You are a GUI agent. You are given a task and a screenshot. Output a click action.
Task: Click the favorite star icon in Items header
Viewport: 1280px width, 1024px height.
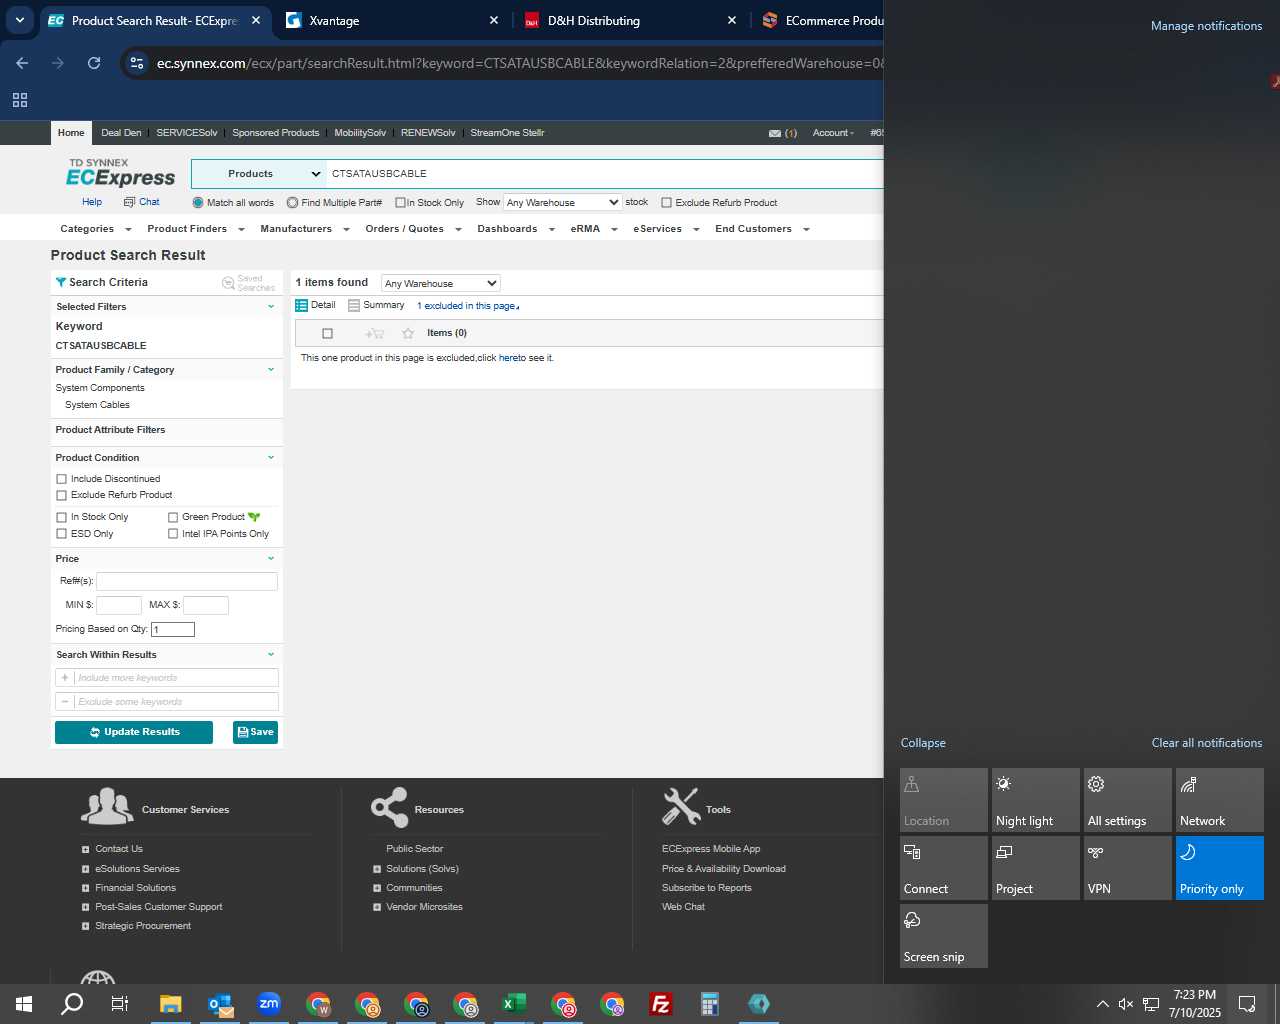click(x=407, y=333)
